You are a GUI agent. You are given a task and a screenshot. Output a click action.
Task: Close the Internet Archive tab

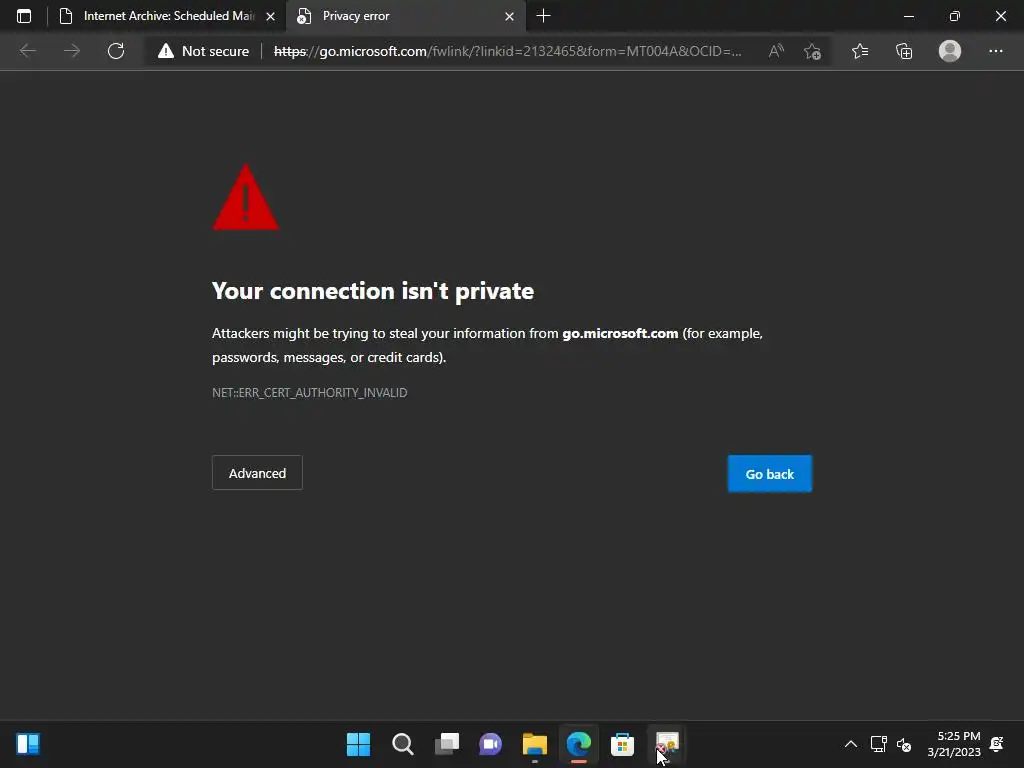click(270, 16)
